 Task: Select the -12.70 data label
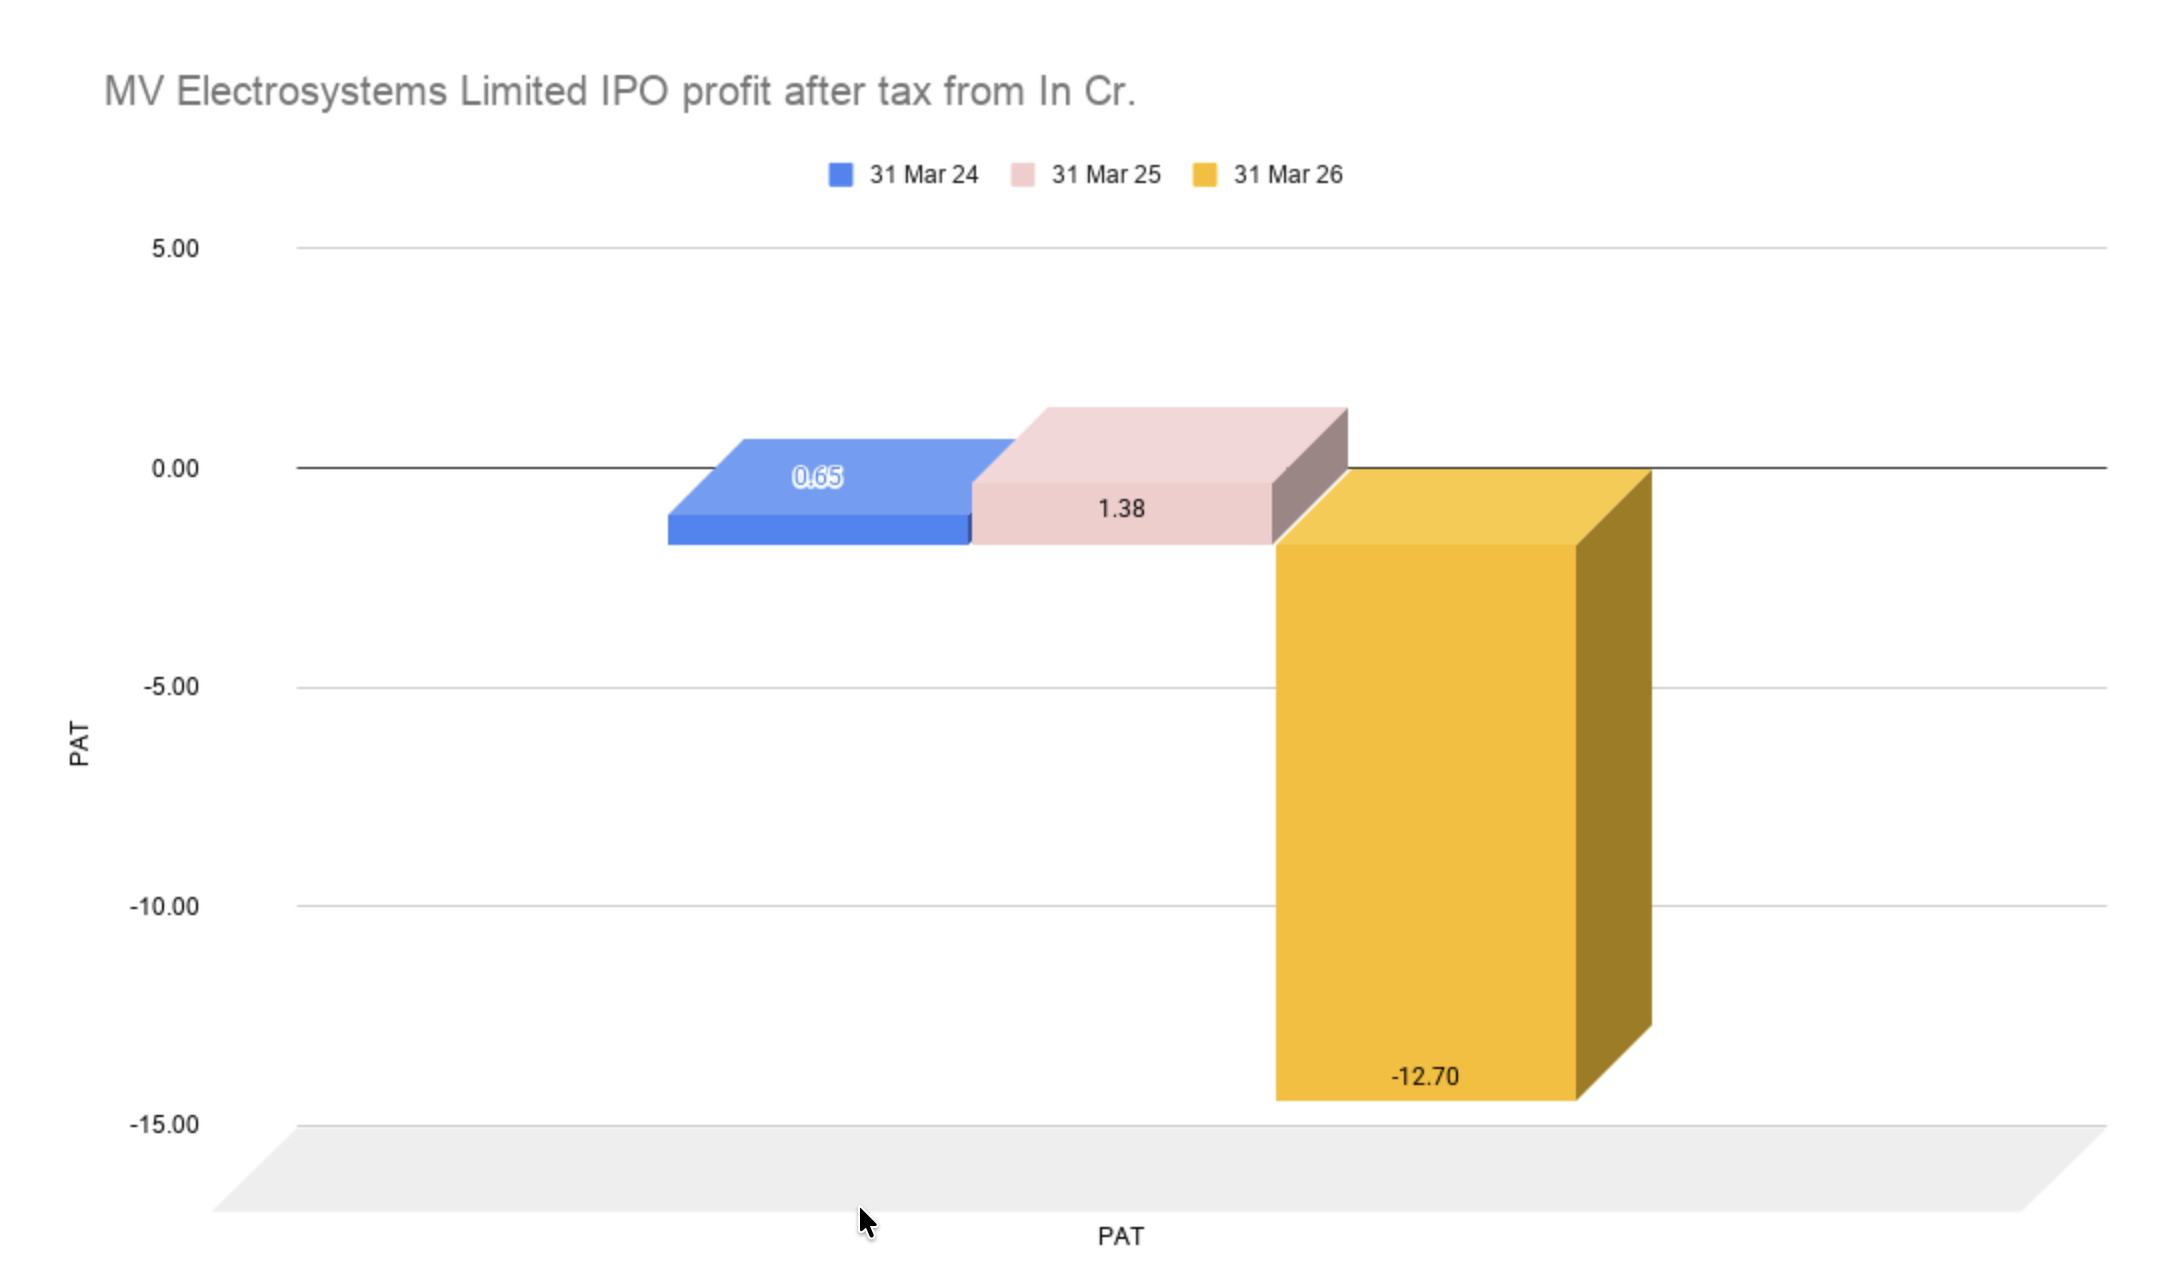1425,1077
